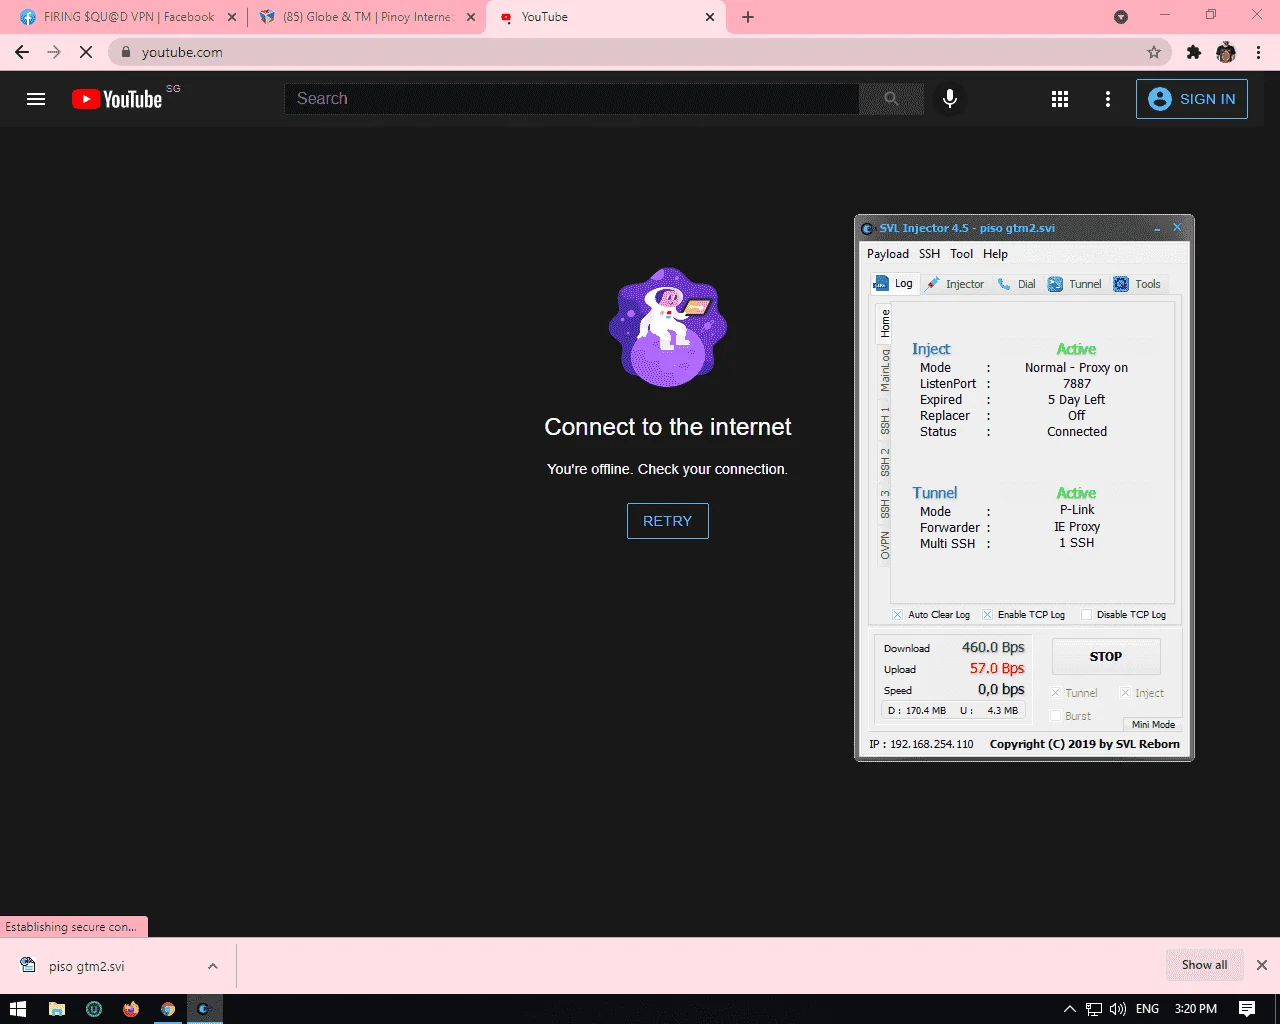Screen dimensions: 1280x1024
Task: Open a new browser tab
Action: tap(748, 17)
